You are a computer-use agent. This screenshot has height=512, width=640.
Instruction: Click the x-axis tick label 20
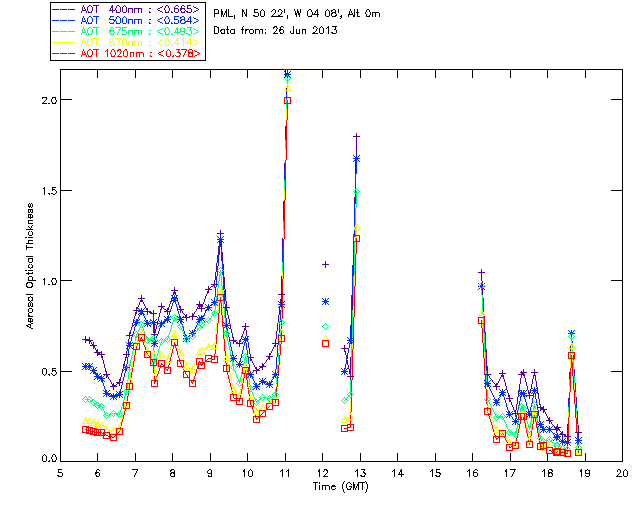[x=622, y=473]
